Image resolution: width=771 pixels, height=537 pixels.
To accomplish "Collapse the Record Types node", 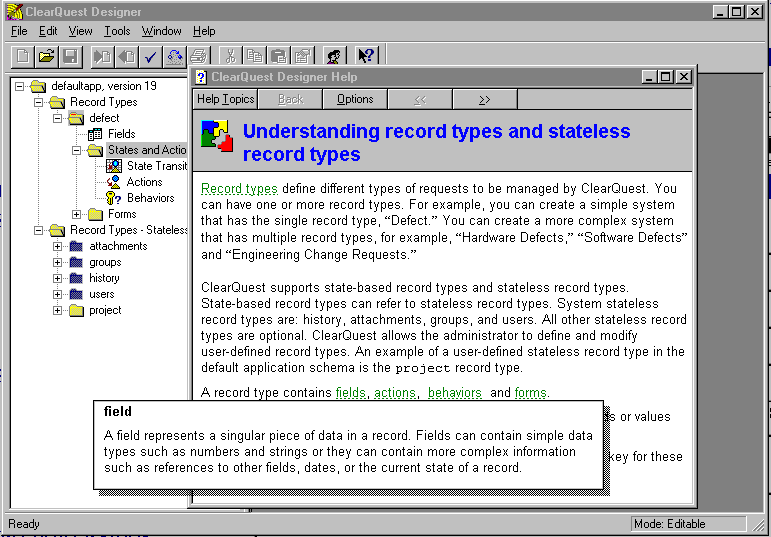I will click(x=38, y=102).
